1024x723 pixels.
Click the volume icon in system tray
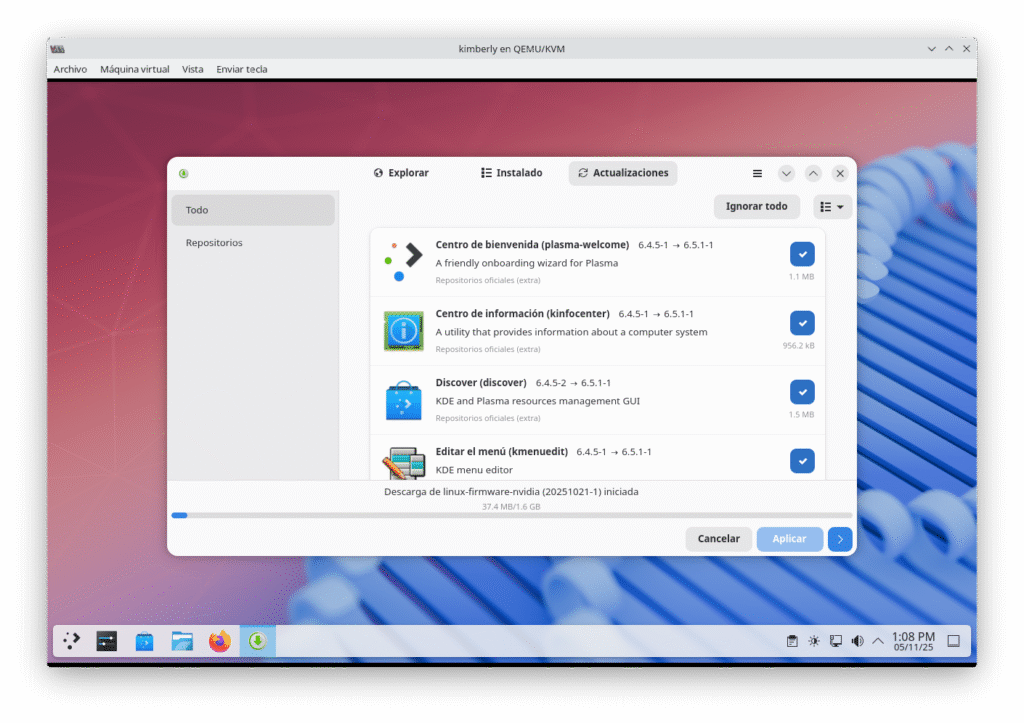[857, 641]
